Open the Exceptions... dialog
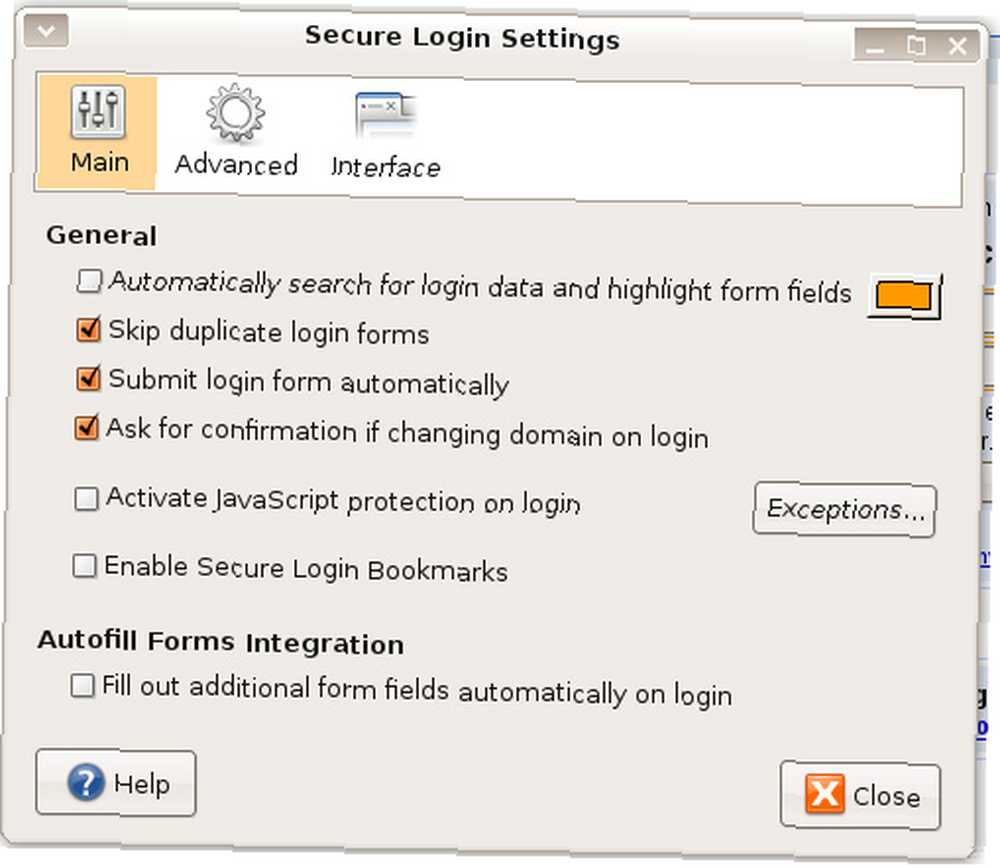 point(845,509)
